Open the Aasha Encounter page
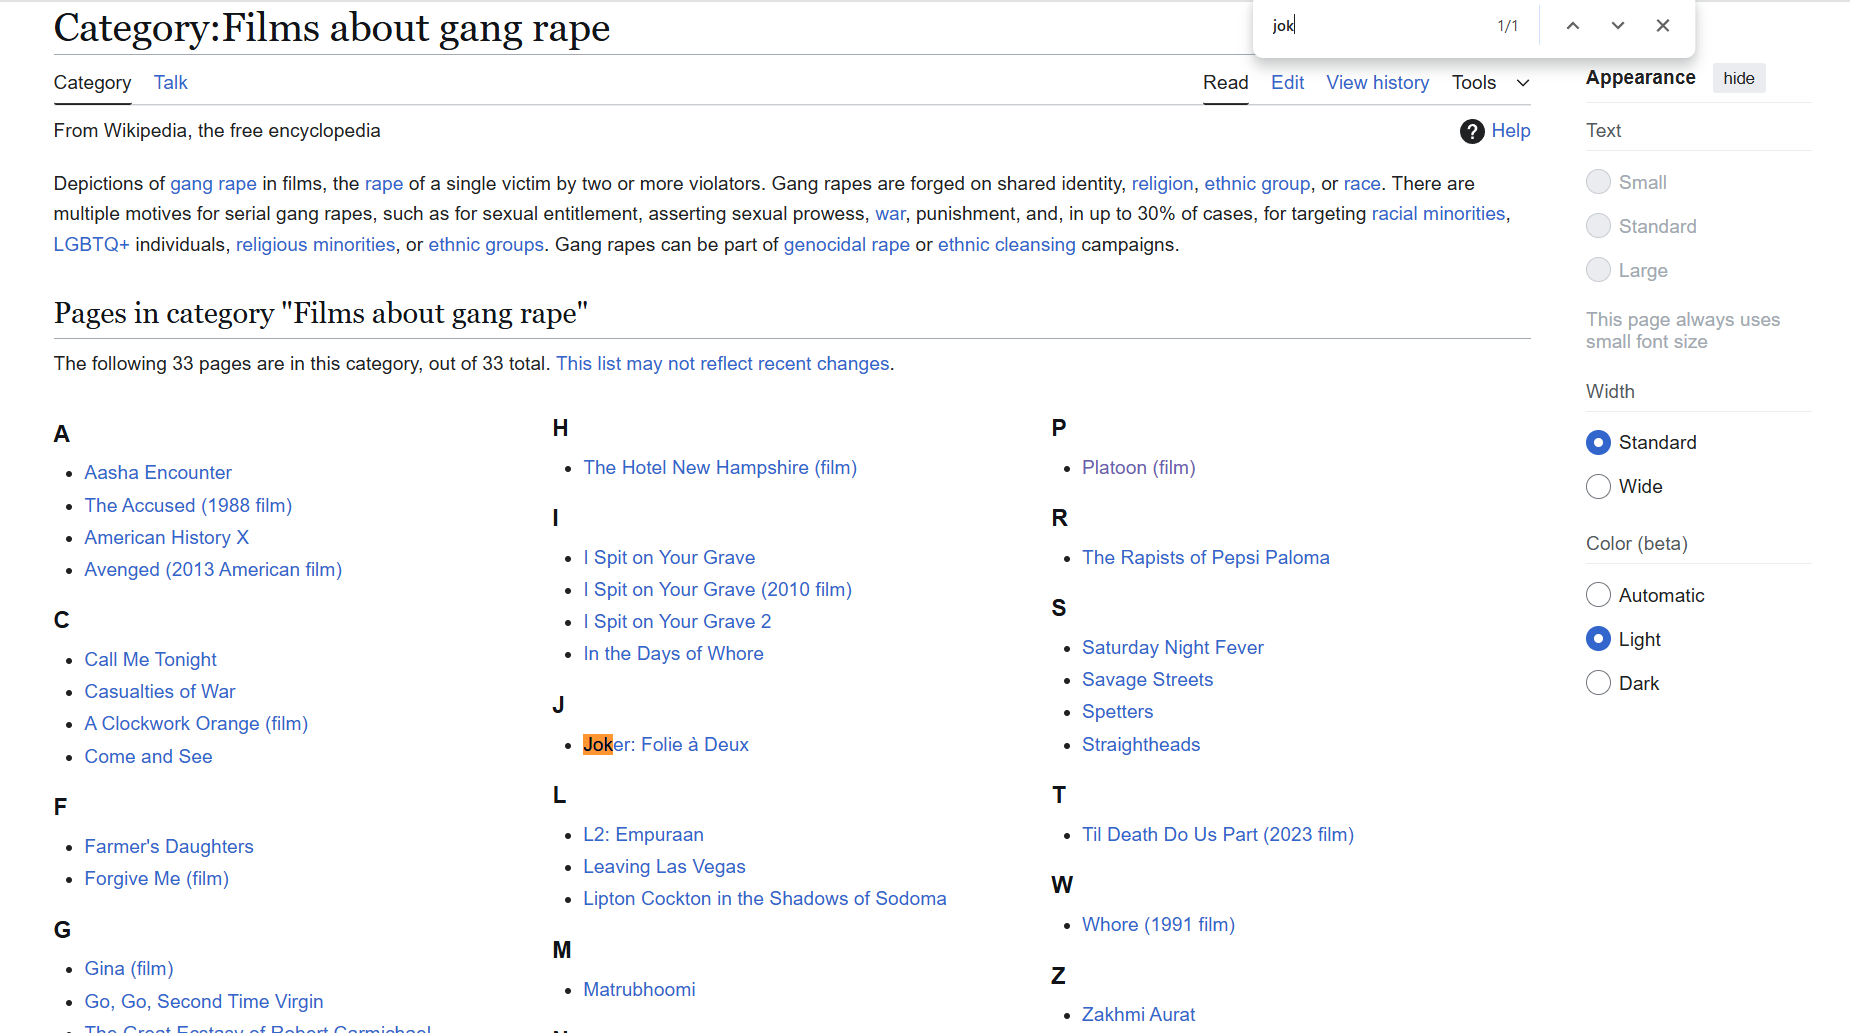Image resolution: width=1850 pixels, height=1033 pixels. tap(158, 473)
